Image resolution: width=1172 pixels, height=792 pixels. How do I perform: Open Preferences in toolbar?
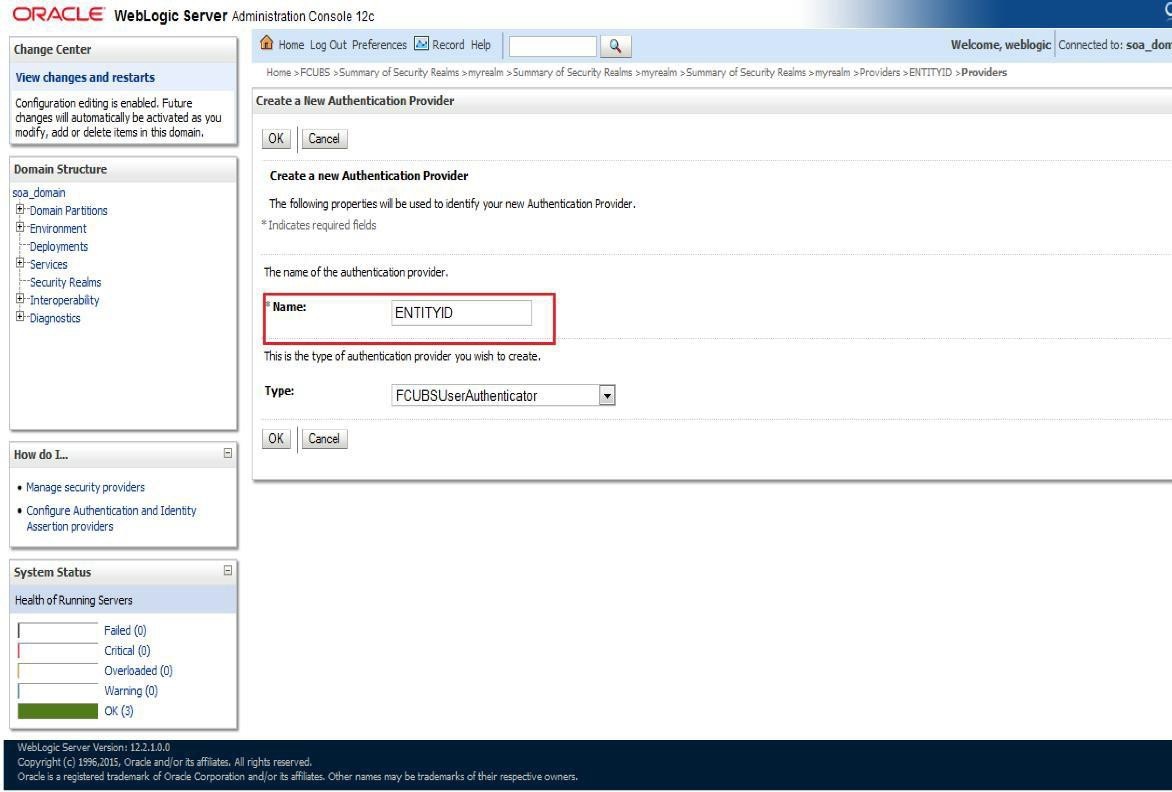pyautogui.click(x=379, y=45)
